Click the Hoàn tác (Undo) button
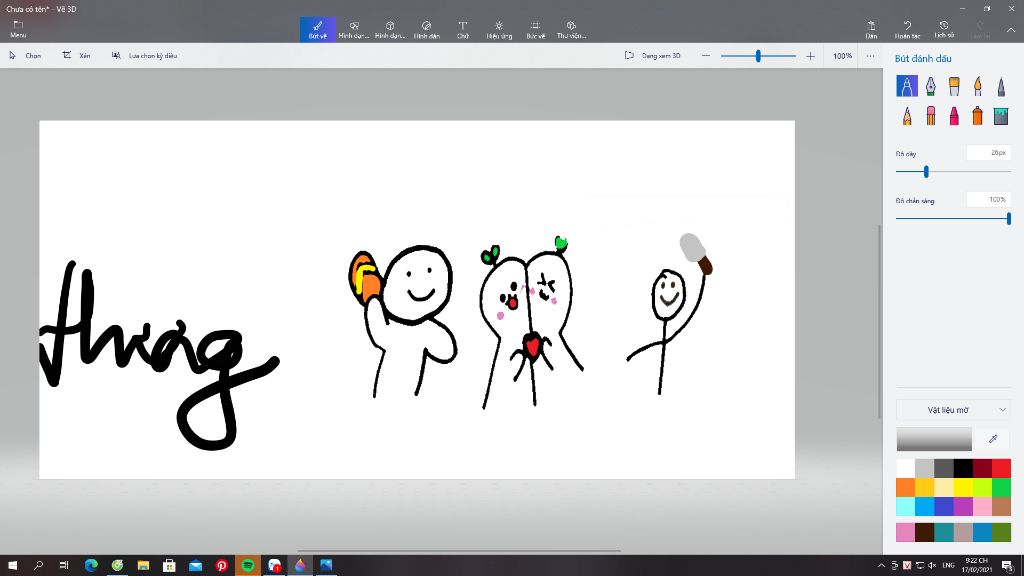This screenshot has width=1024, height=576. [907, 29]
